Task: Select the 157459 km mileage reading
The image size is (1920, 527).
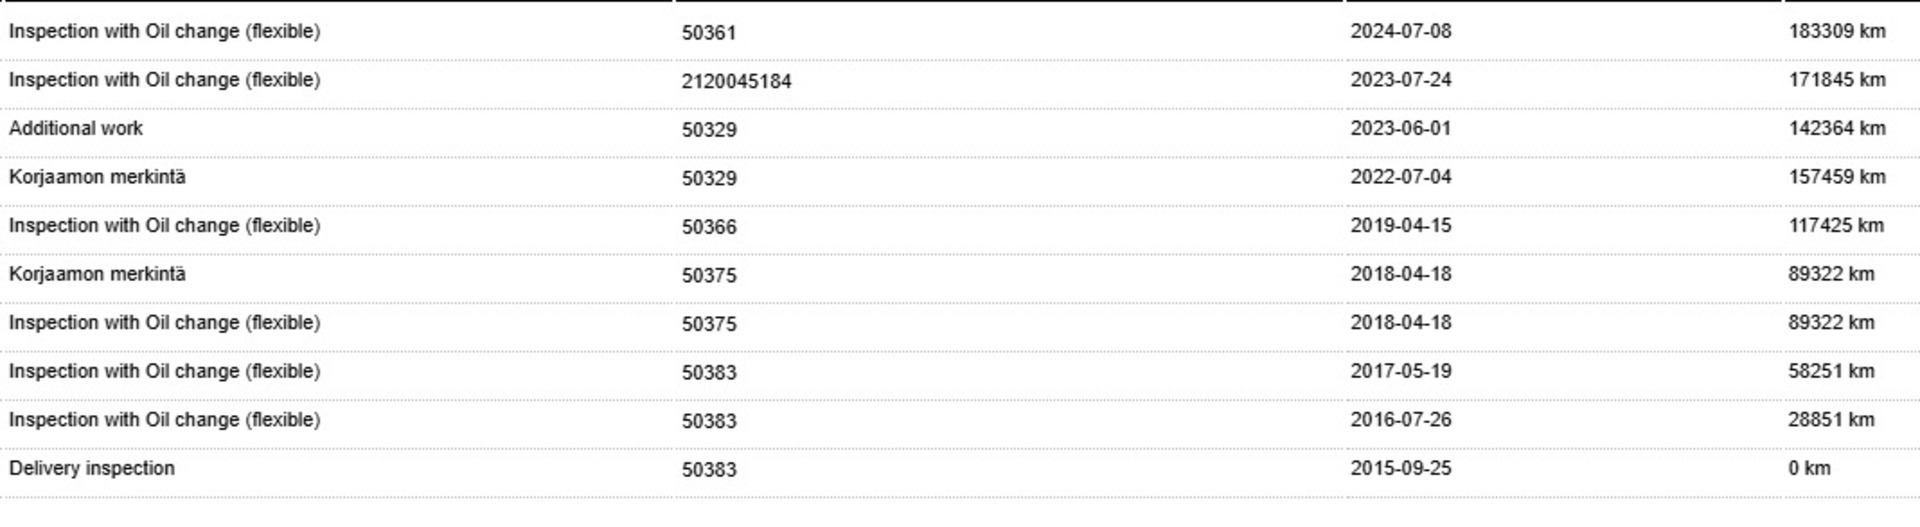Action: (1836, 177)
